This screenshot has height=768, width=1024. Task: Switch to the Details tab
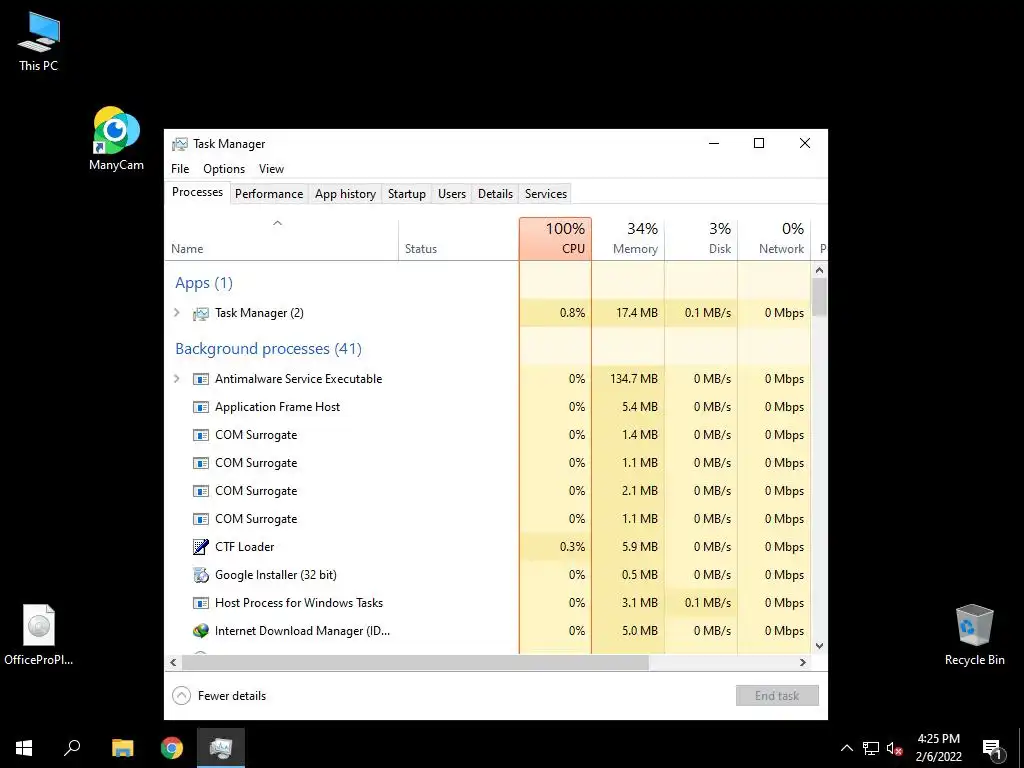tap(495, 194)
